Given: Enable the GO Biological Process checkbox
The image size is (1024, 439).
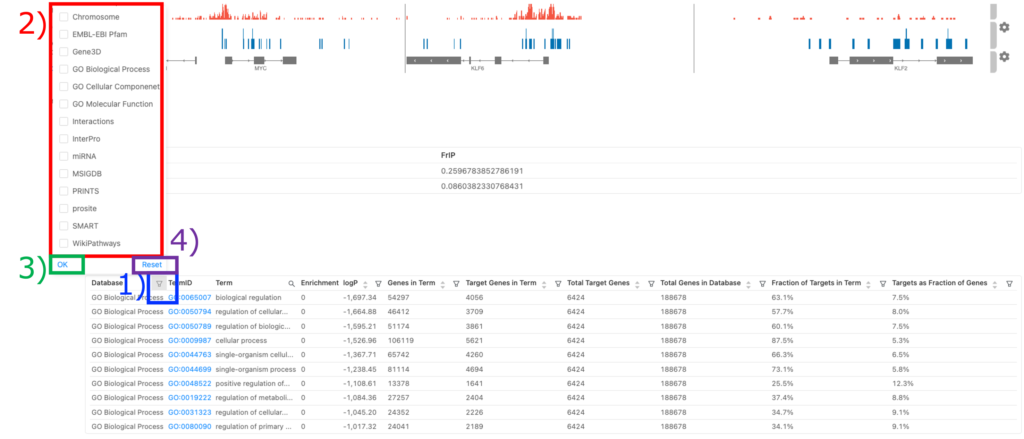Looking at the screenshot, I should pyautogui.click(x=63, y=69).
